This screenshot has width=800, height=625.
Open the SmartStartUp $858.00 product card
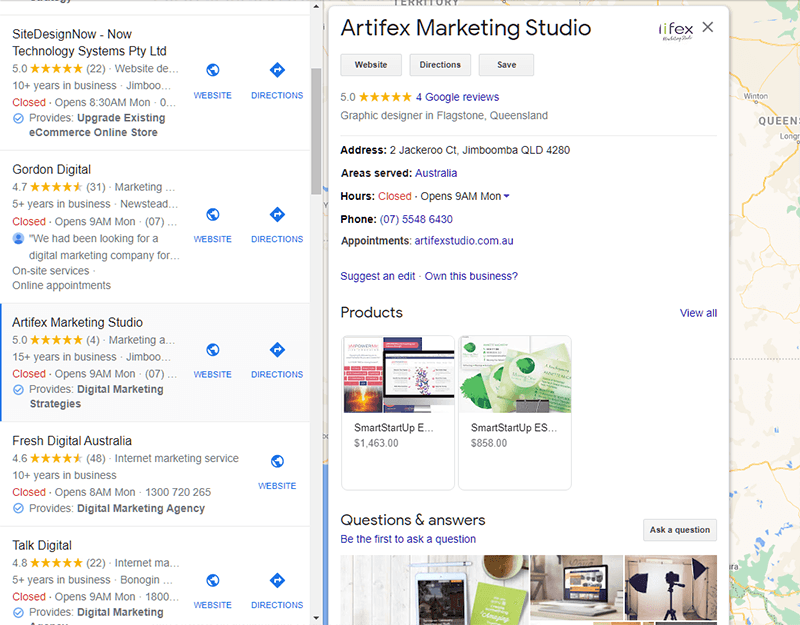tap(515, 413)
